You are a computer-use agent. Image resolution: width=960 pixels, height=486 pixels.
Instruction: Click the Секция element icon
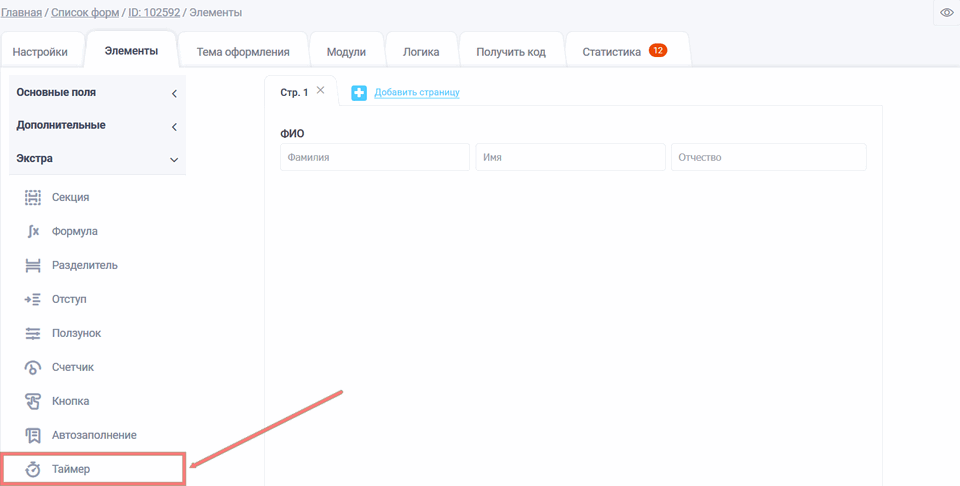(33, 198)
